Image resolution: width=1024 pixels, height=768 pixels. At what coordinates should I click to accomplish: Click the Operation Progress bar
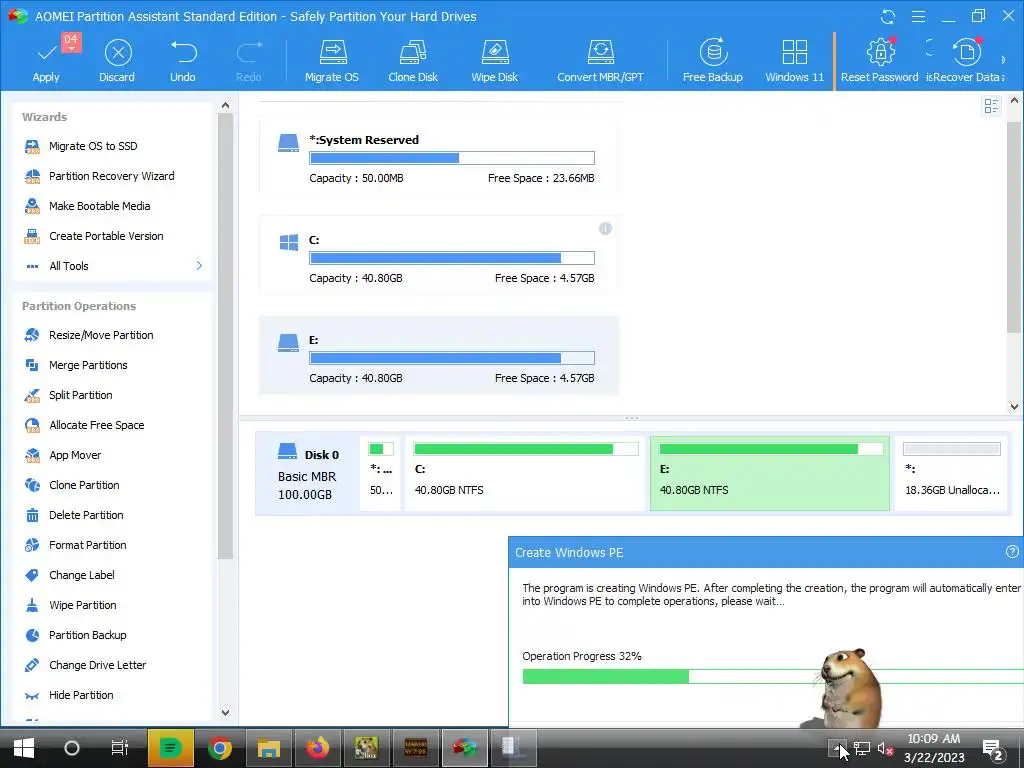click(773, 677)
